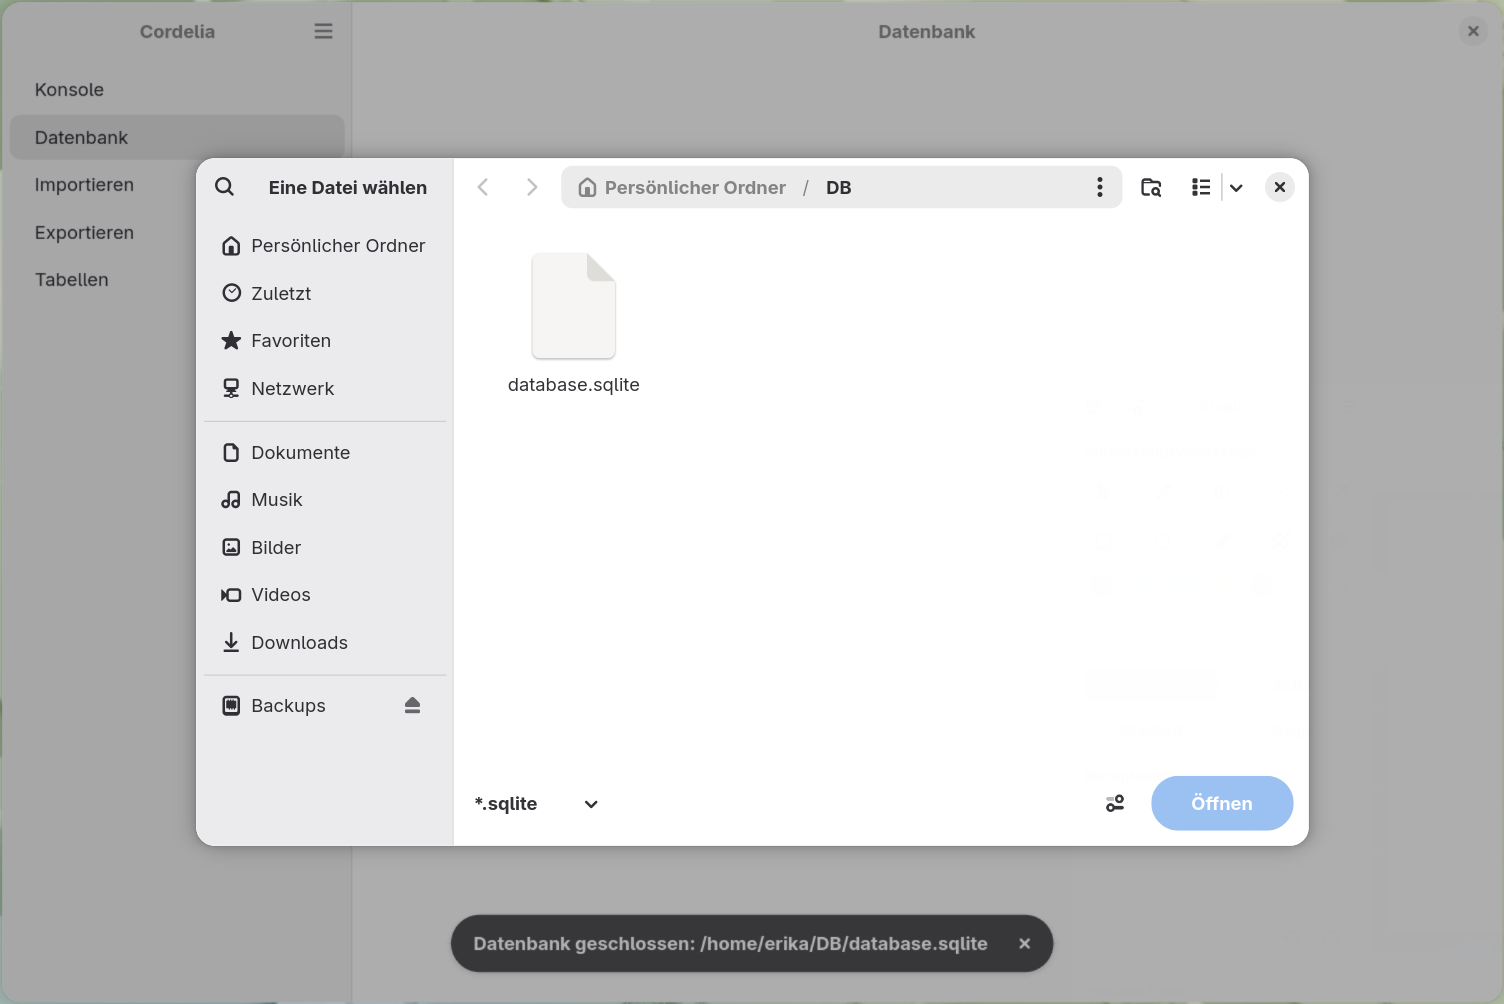This screenshot has width=1504, height=1004.
Task: Switch to Konsole page in Cordelia
Action: [177, 90]
